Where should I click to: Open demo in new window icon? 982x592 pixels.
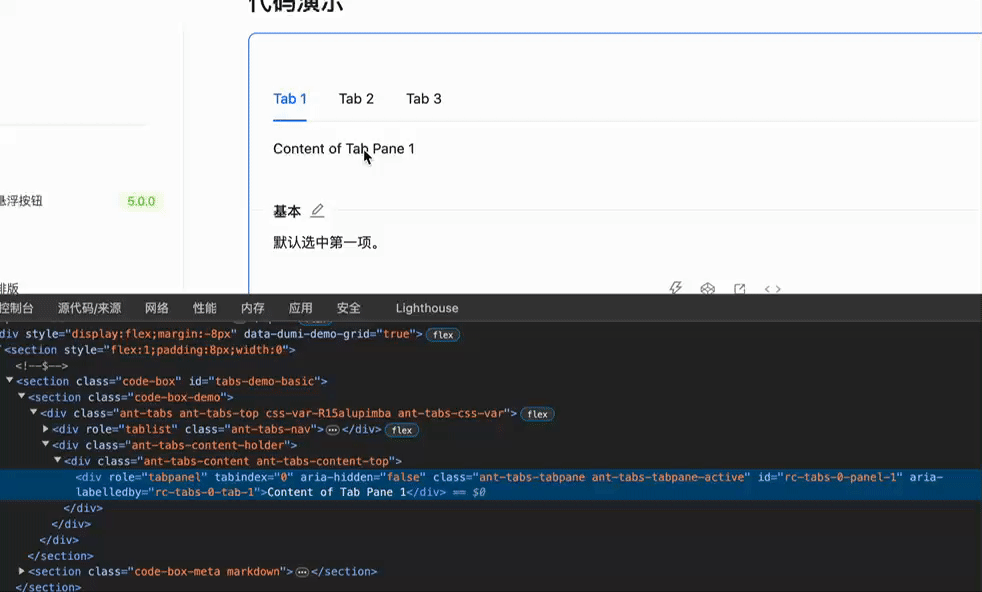pyautogui.click(x=740, y=288)
